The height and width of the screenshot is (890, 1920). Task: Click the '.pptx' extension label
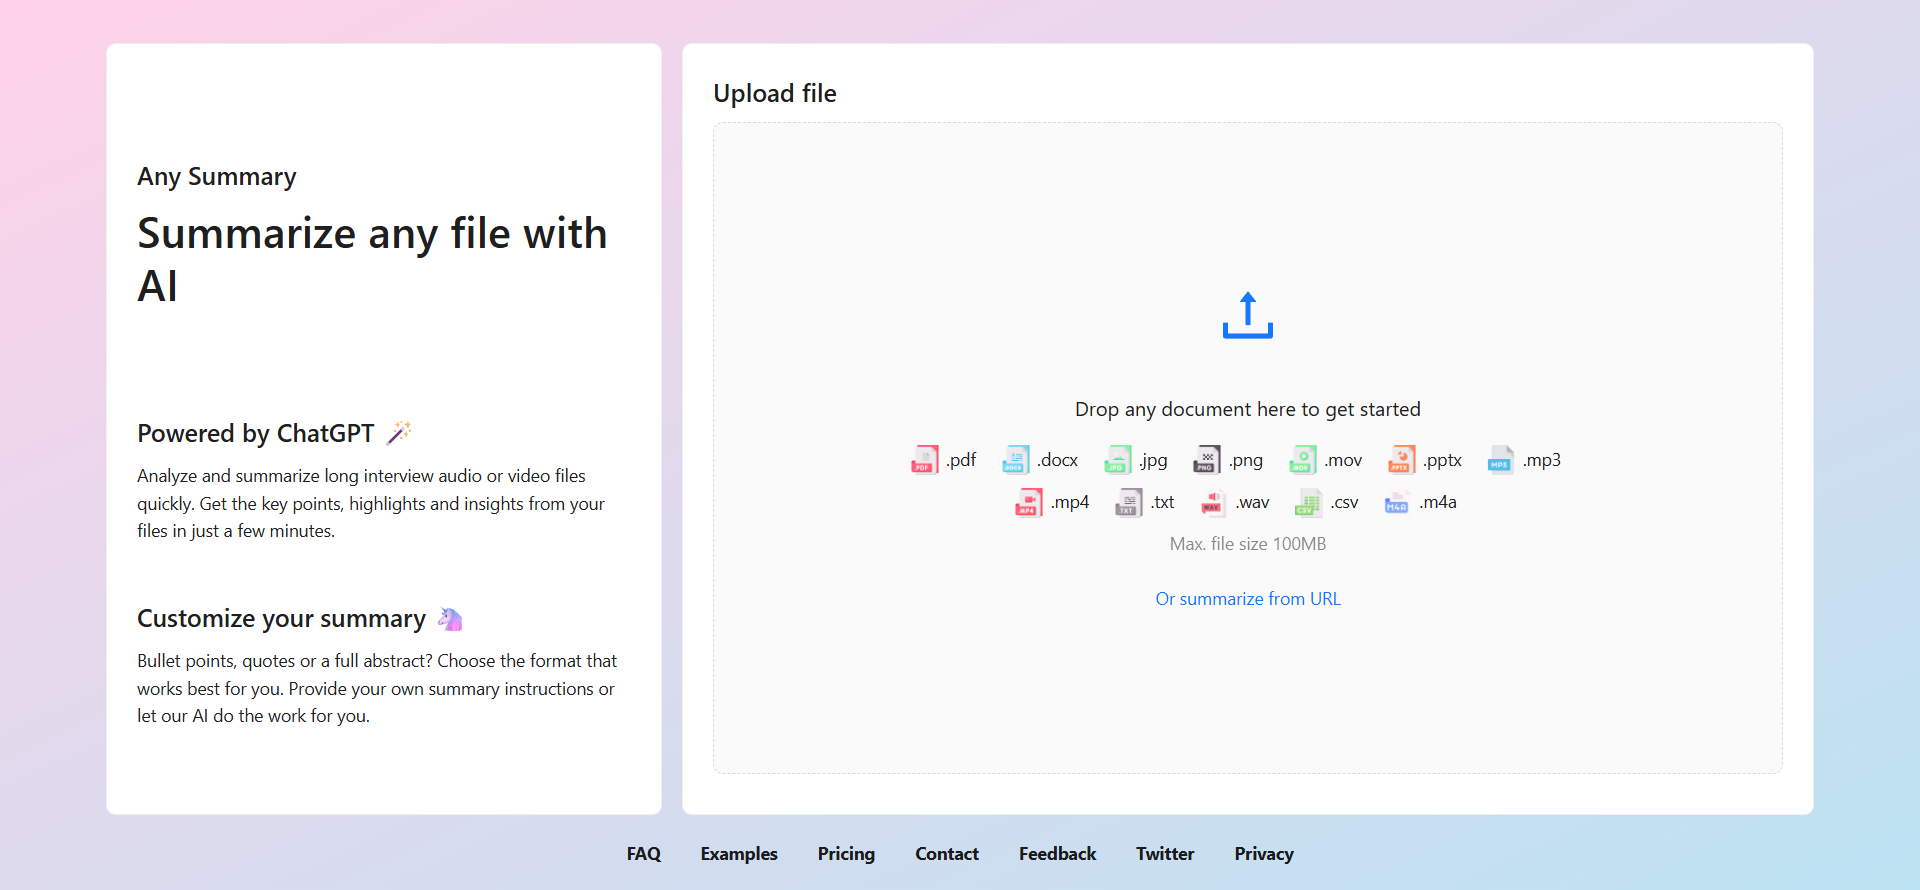click(1442, 460)
